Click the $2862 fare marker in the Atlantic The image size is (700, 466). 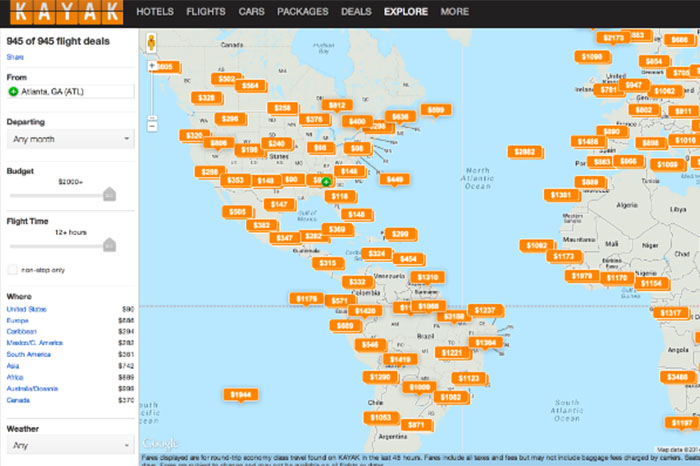(x=523, y=152)
